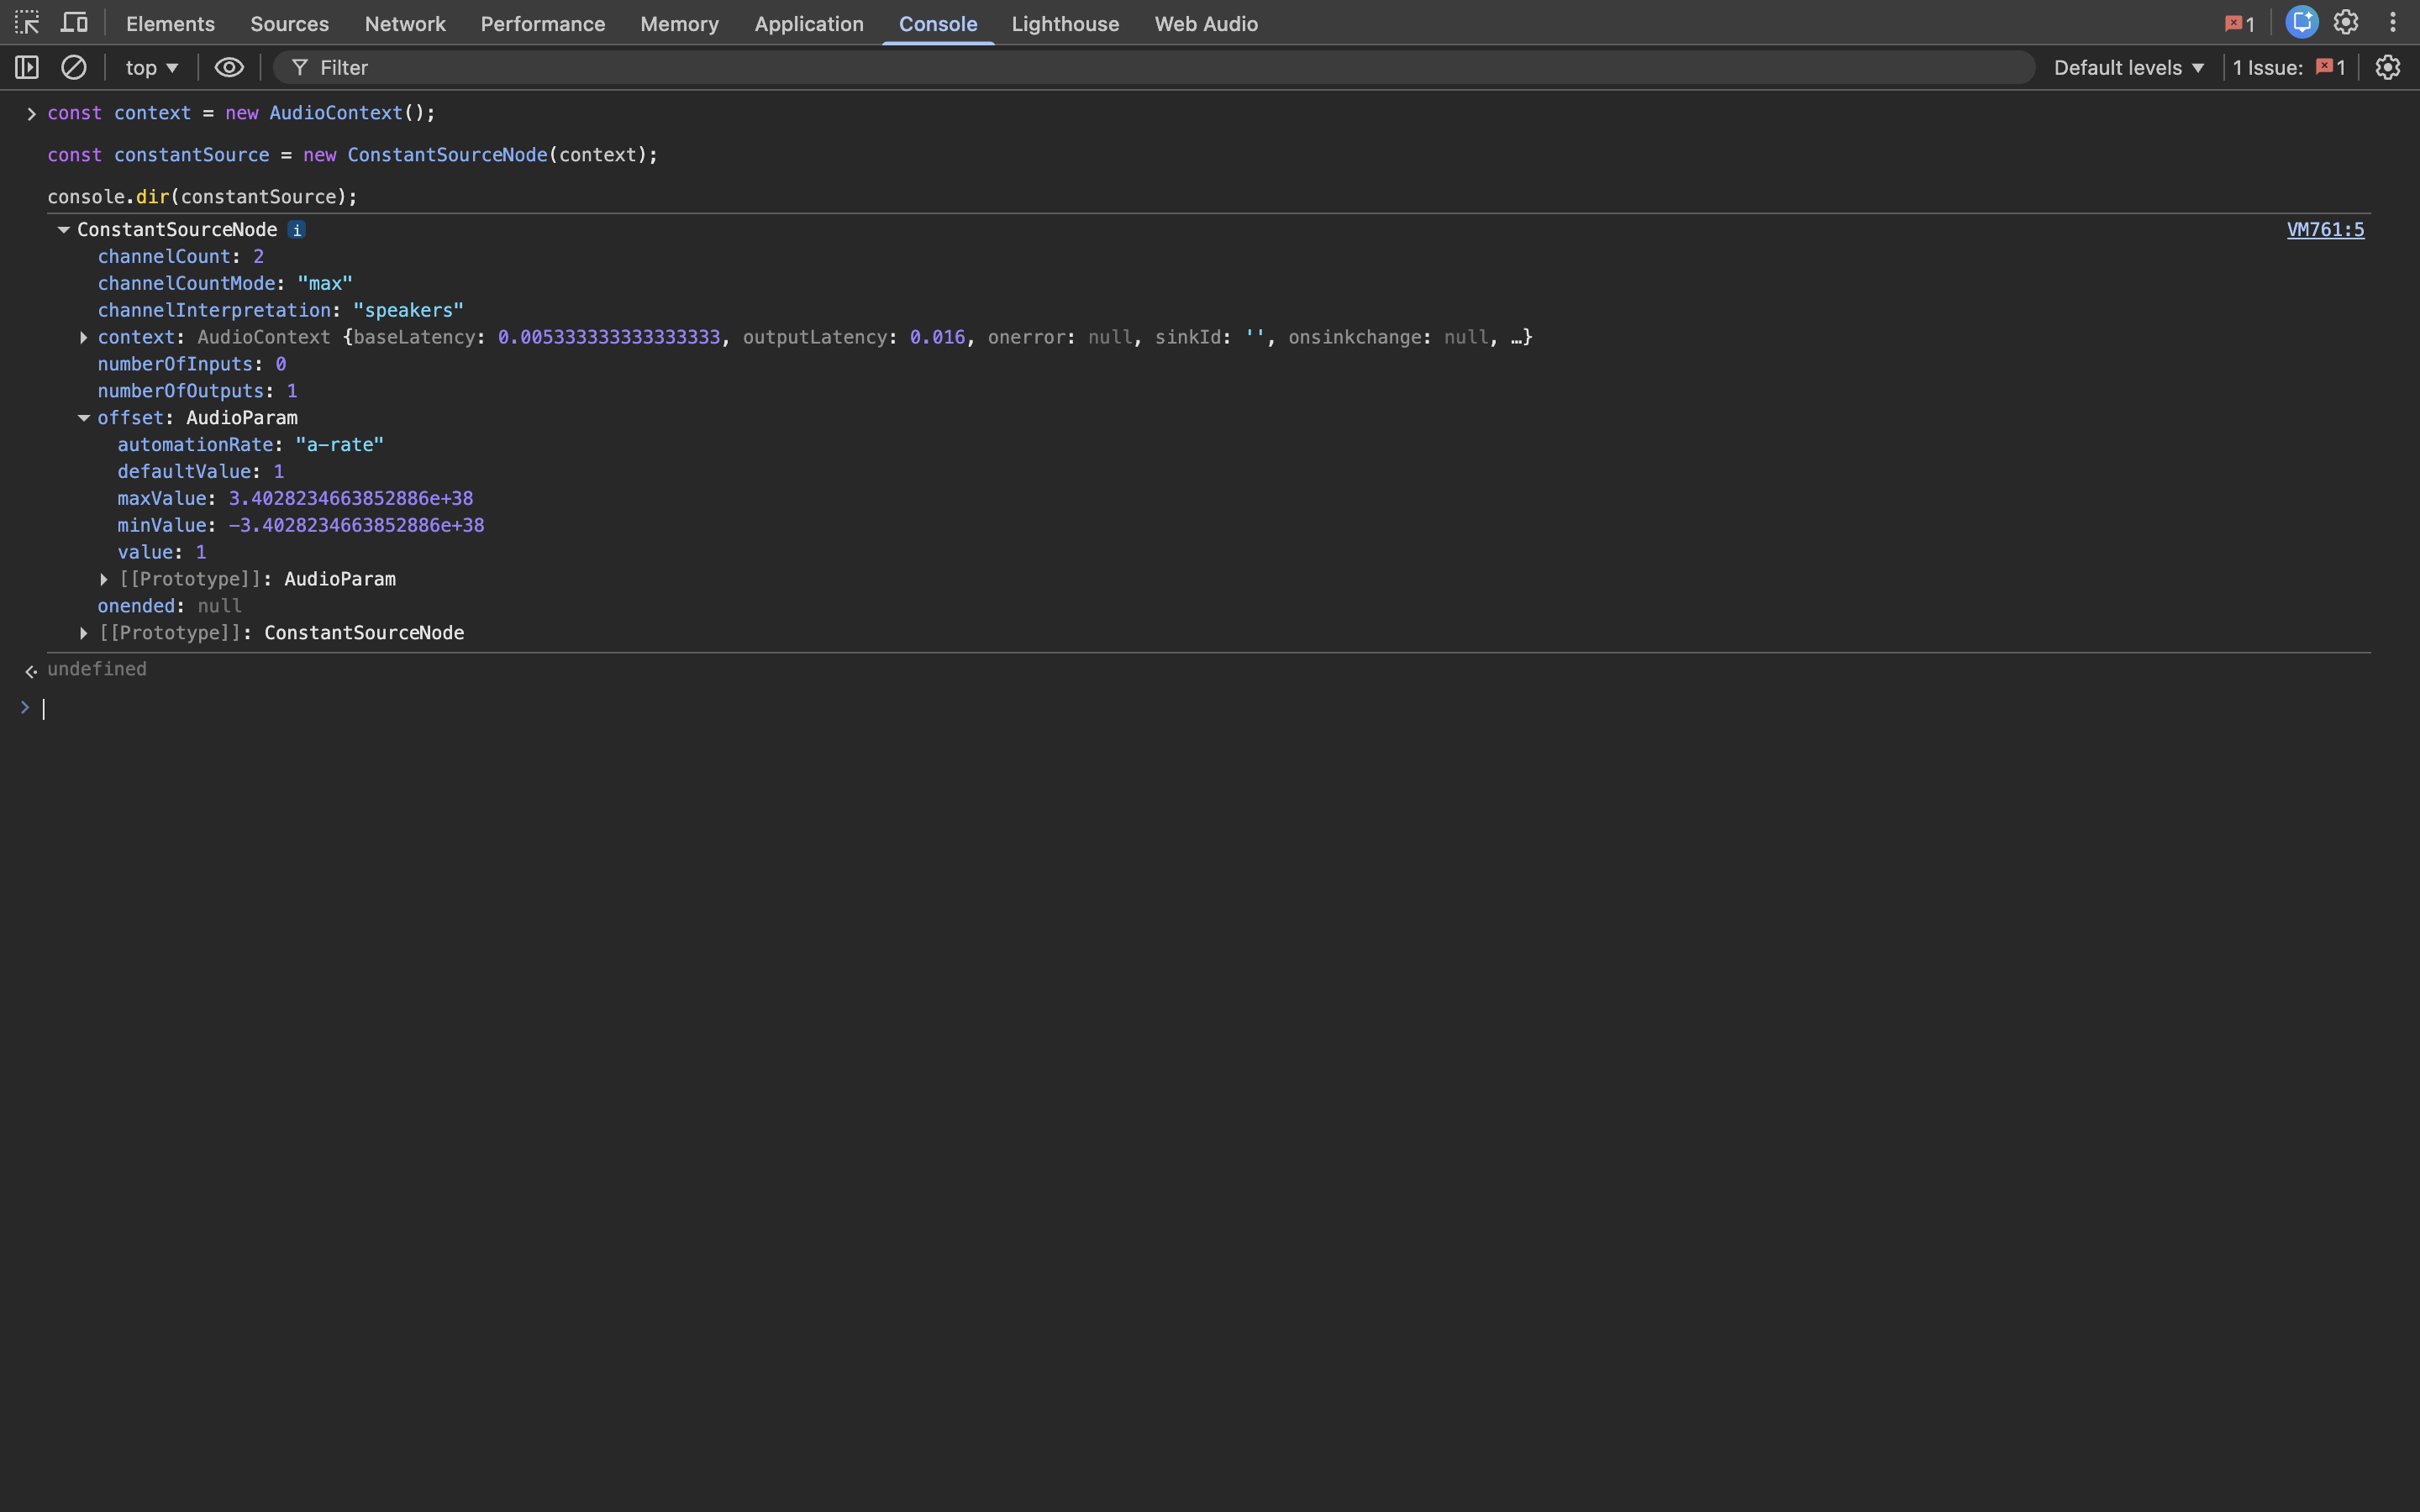
Task: Collapse the offset AudioParam property
Action: (x=84, y=418)
